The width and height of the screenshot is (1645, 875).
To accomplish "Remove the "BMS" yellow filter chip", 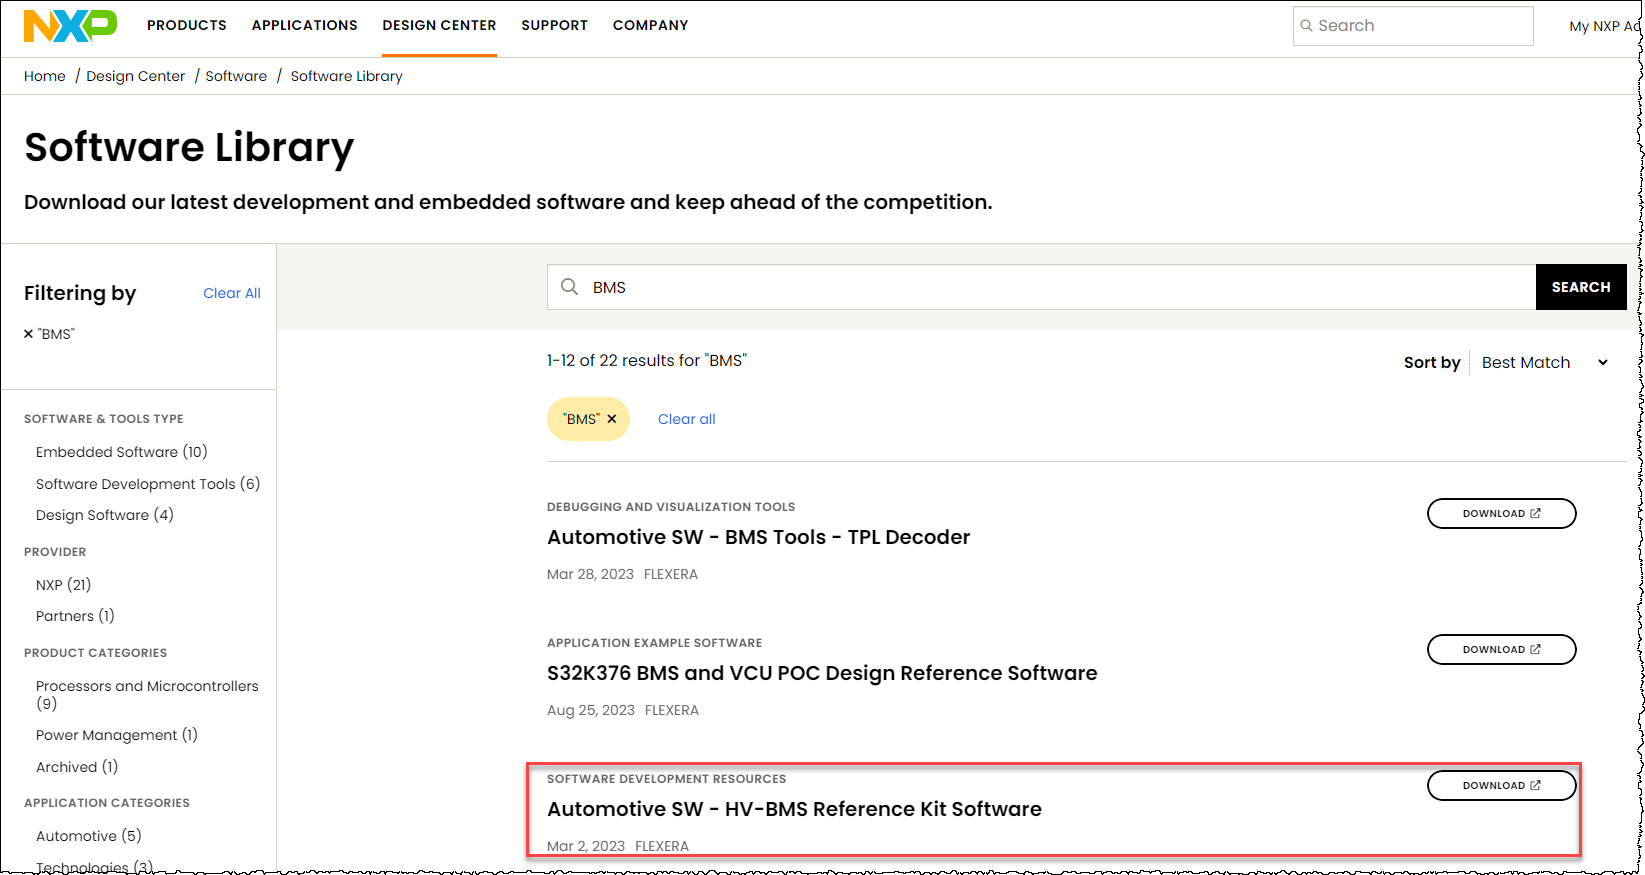I will click(612, 419).
